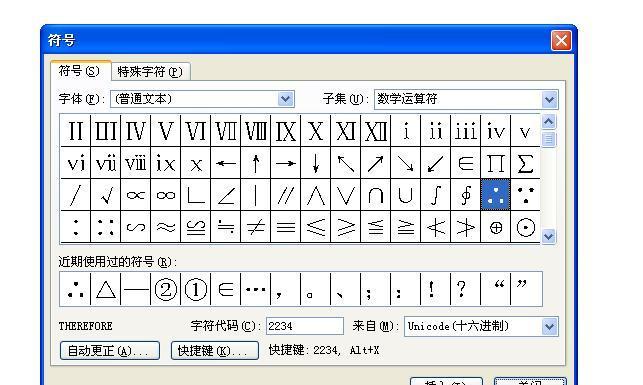Open the font dropdown list
Image resolution: width=643 pixels, height=385 pixels.
285,99
